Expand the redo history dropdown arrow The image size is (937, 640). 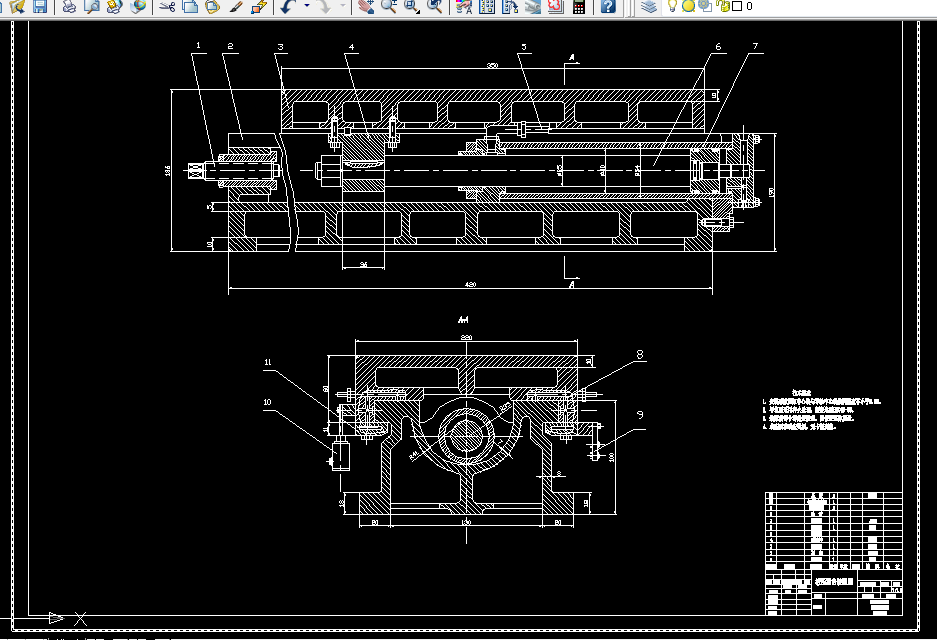343,6
